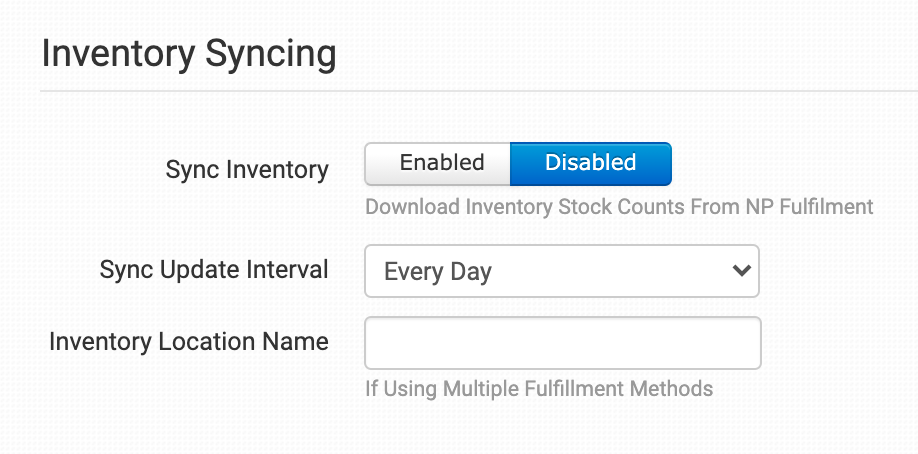Image resolution: width=918 pixels, height=454 pixels.
Task: Set Sync Inventory to Disabled
Action: click(590, 163)
